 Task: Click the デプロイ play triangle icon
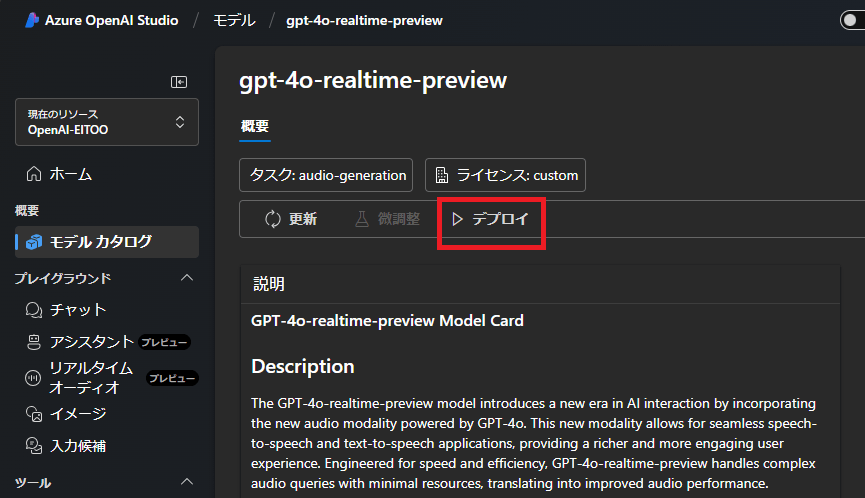tap(457, 219)
